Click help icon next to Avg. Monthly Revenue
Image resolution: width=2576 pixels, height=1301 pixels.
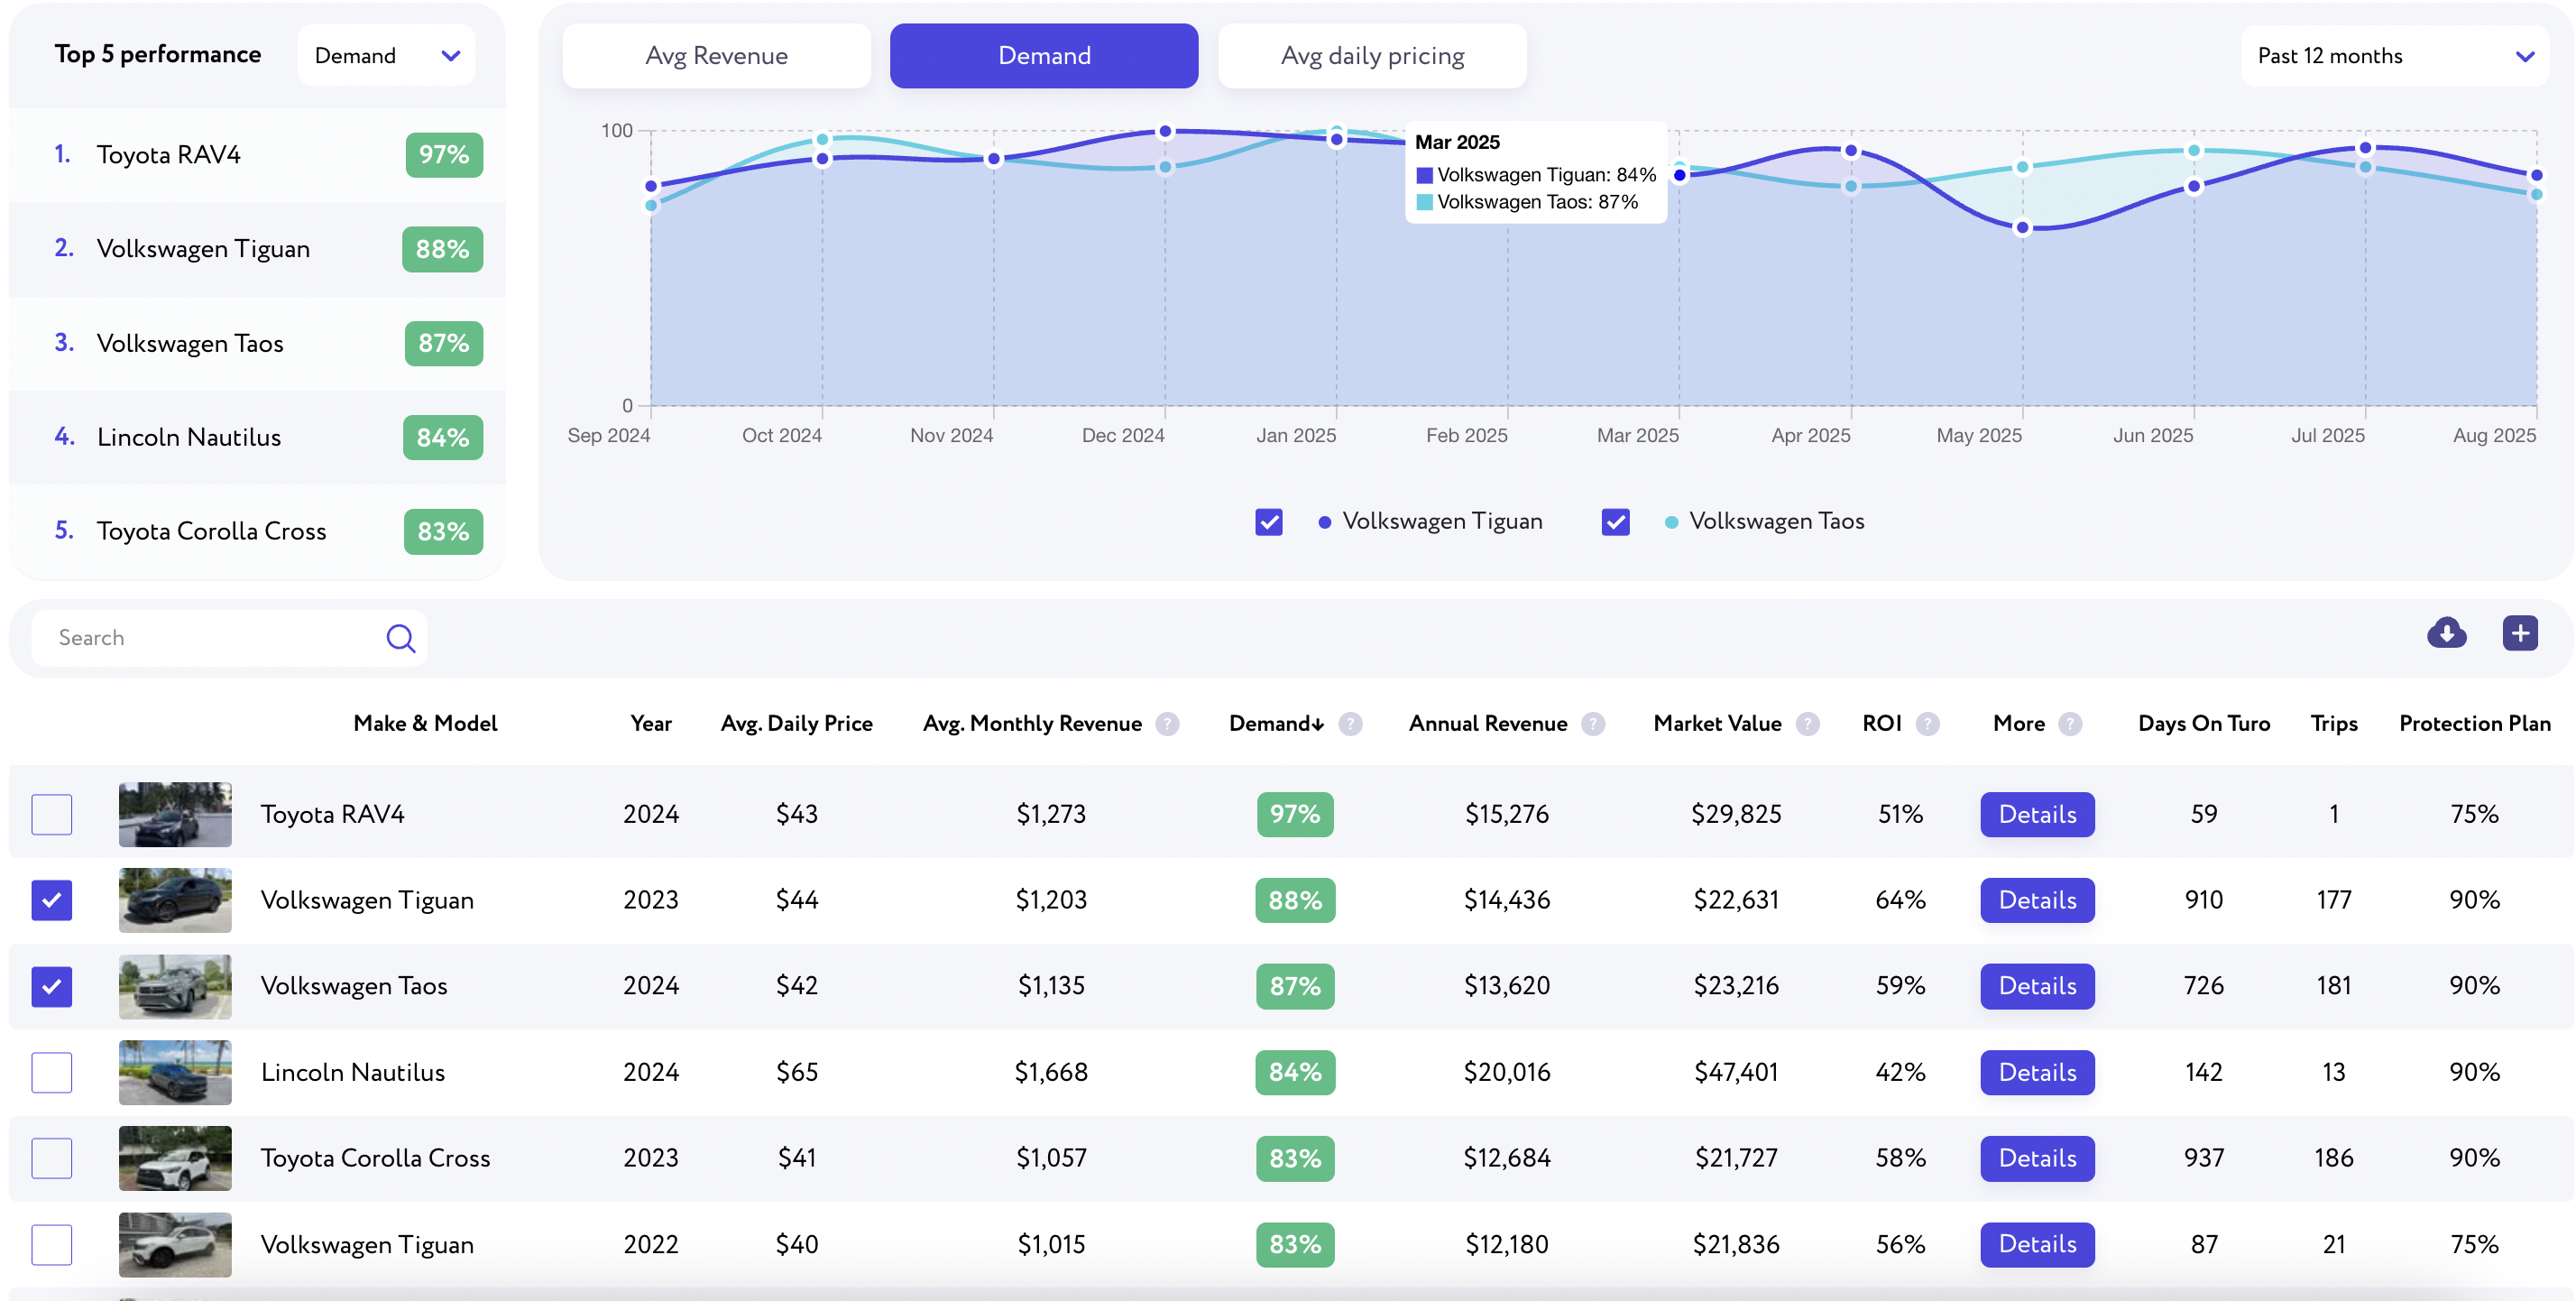[x=1167, y=724]
